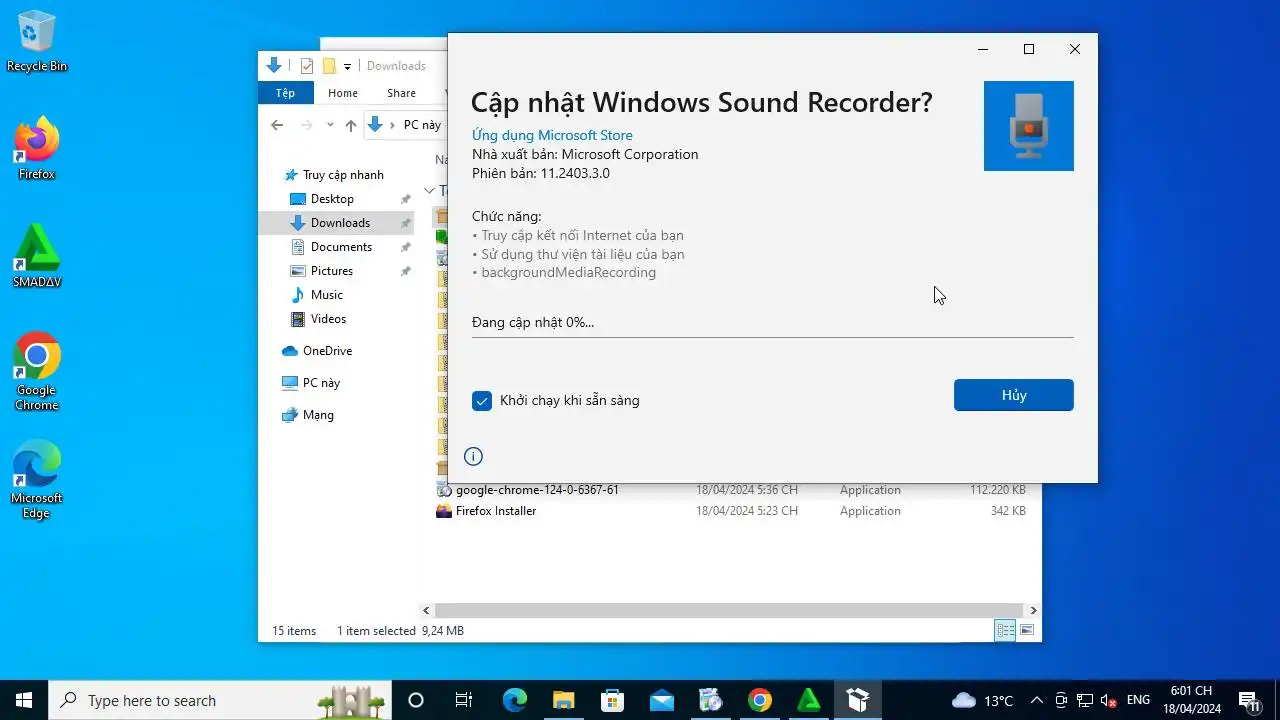Open Videos in navigation pane

pos(328,319)
